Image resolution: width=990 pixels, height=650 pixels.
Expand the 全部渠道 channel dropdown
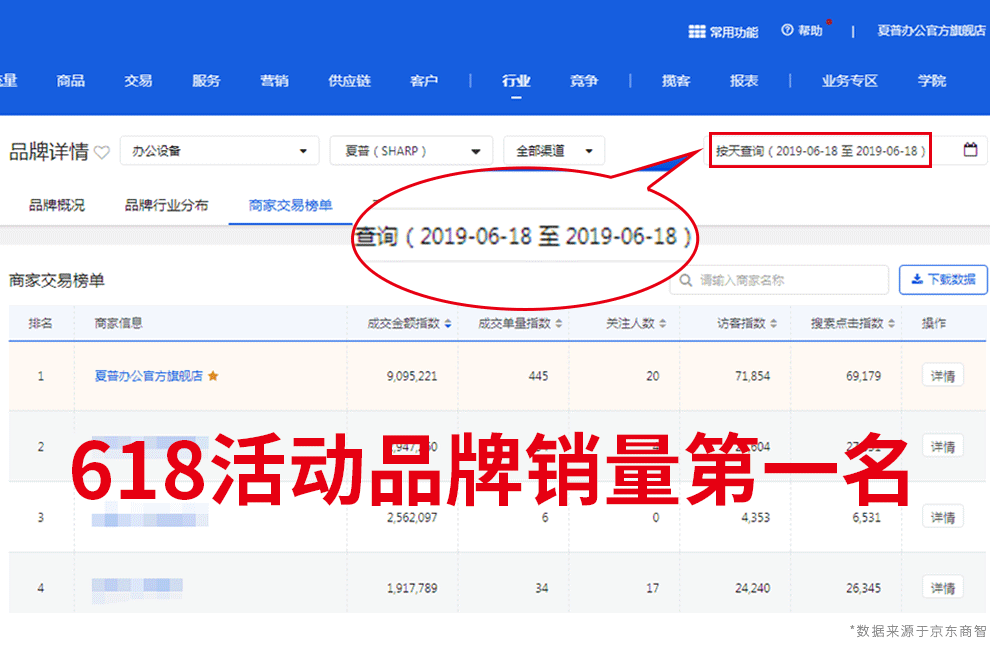[589, 152]
